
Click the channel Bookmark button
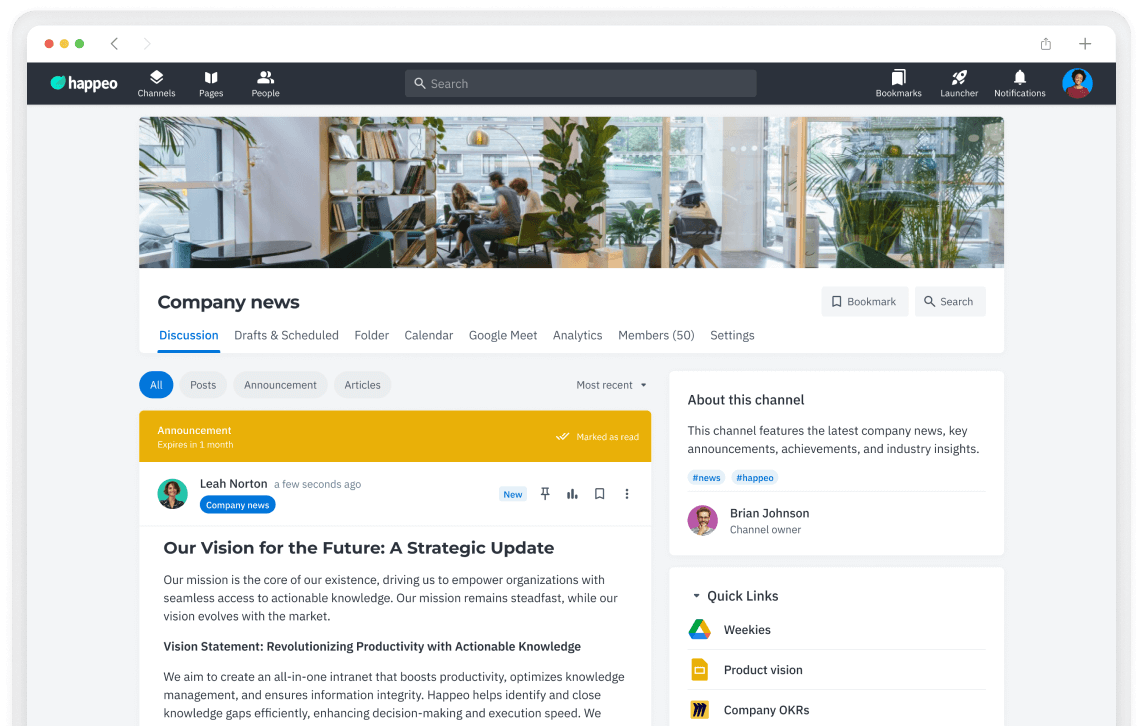(x=864, y=302)
